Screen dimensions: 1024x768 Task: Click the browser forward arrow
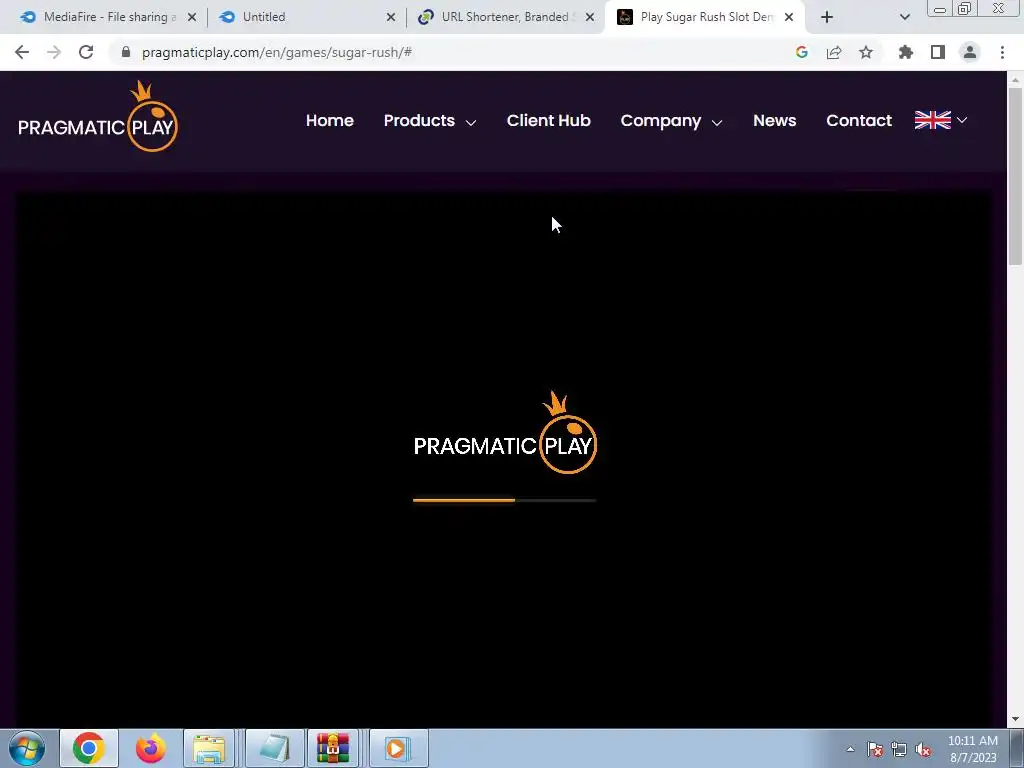pos(54,52)
